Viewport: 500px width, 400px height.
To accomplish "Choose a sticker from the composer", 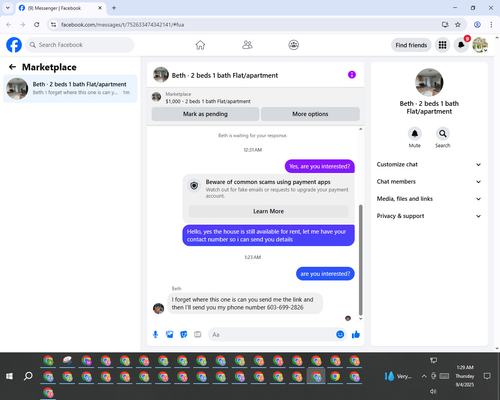I will pos(184,334).
